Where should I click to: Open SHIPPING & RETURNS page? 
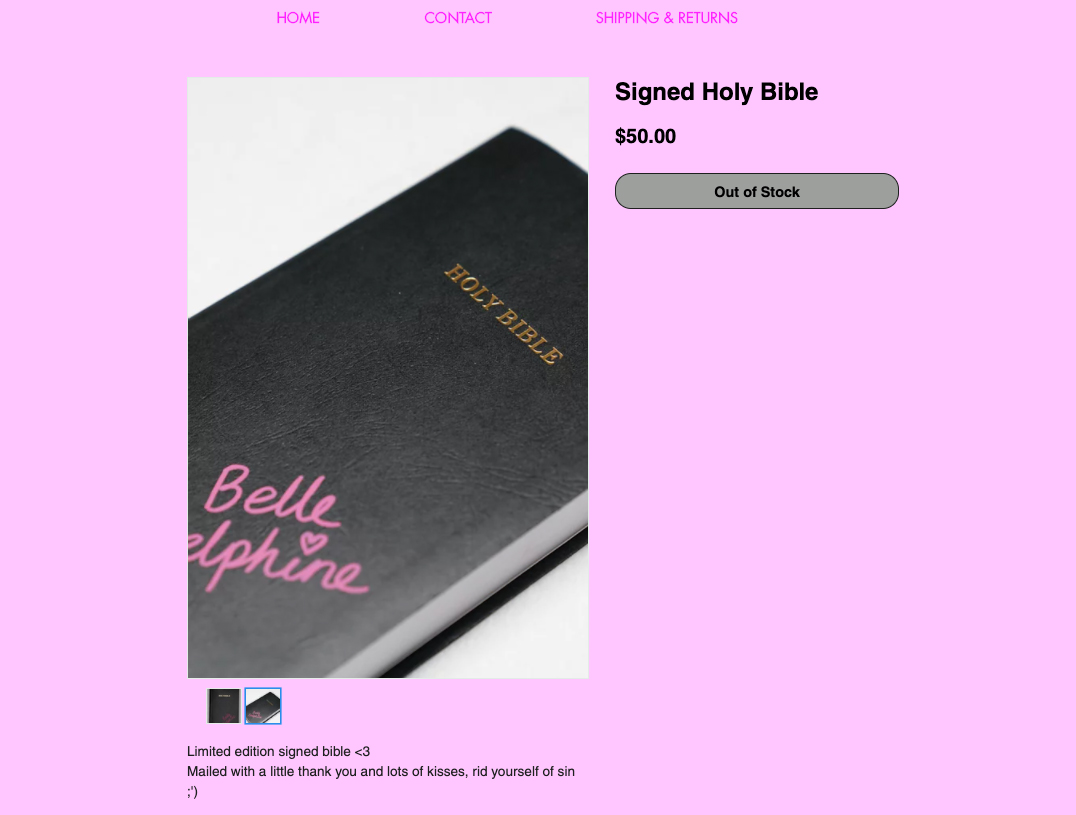click(x=666, y=18)
